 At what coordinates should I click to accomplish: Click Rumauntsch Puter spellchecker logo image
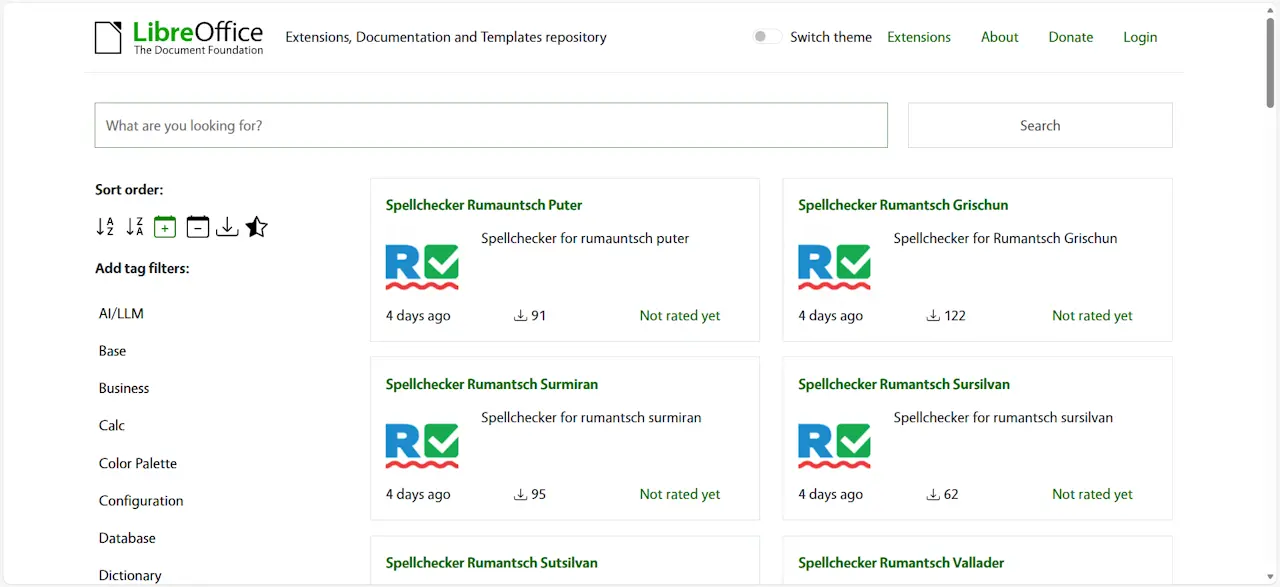(x=422, y=266)
